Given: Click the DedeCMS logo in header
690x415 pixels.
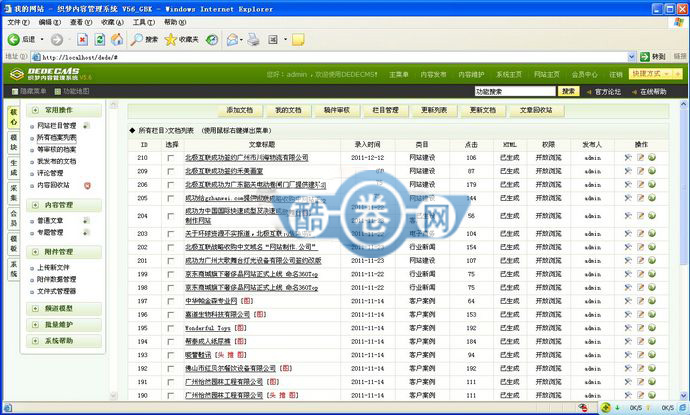Looking at the screenshot, I should (50, 73).
